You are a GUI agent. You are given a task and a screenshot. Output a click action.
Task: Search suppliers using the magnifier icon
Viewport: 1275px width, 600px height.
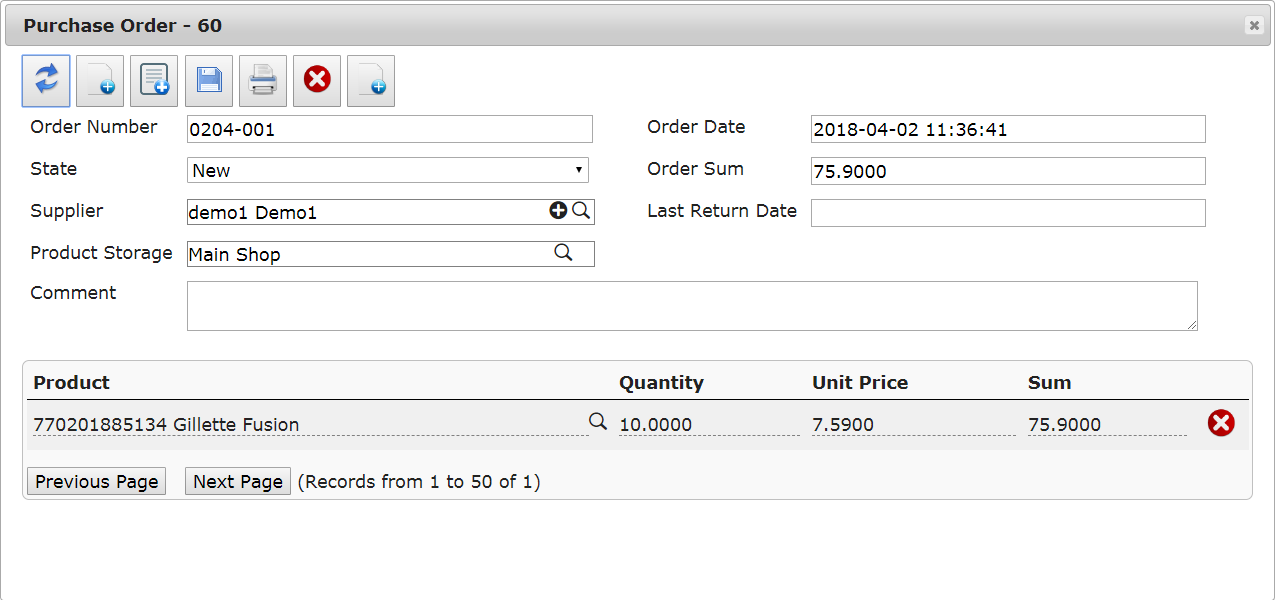pos(581,211)
